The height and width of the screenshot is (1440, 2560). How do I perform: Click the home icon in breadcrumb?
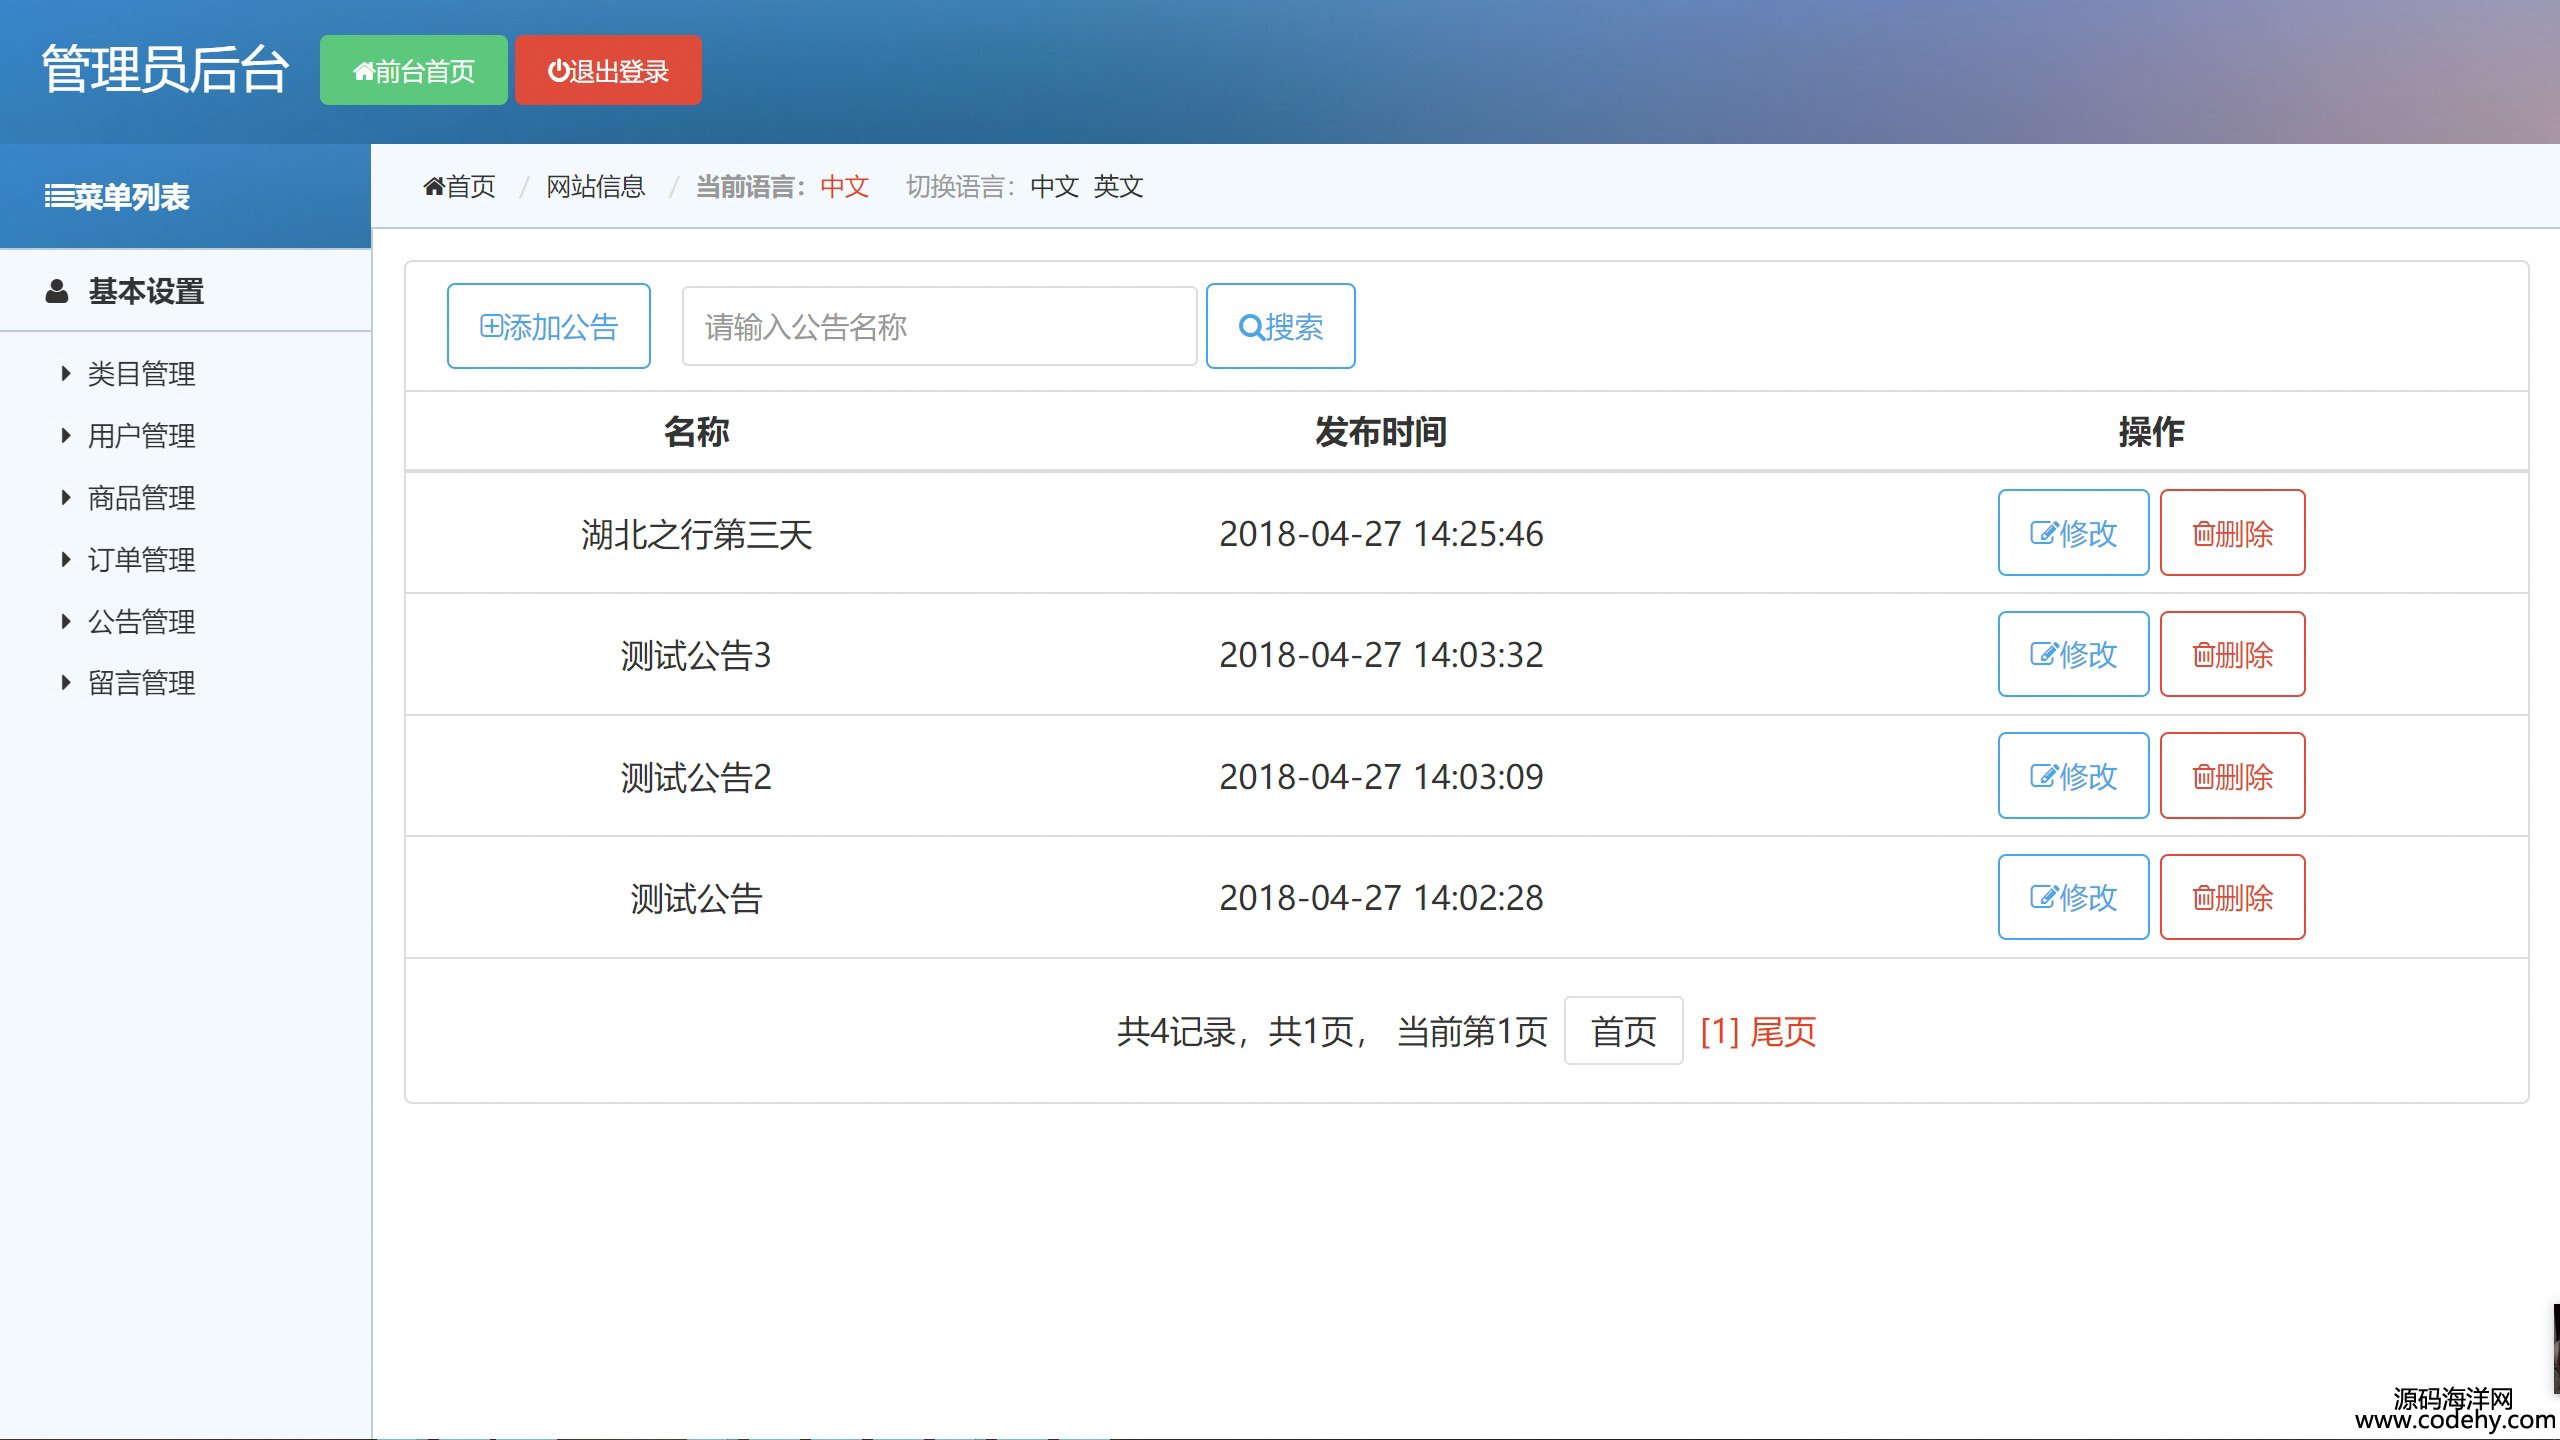[x=433, y=186]
